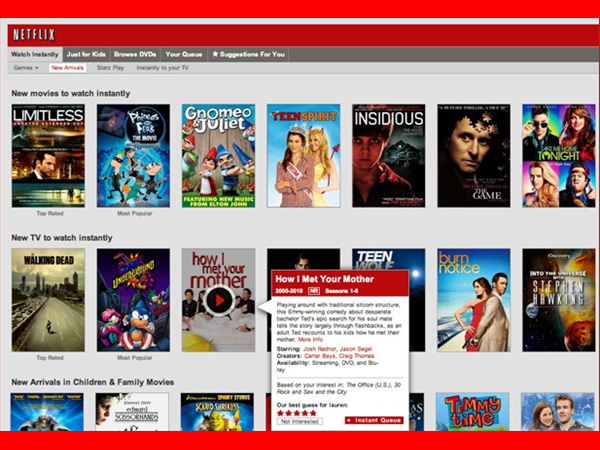Open the Limitless movie poster
The image size is (600, 450).
click(47, 155)
